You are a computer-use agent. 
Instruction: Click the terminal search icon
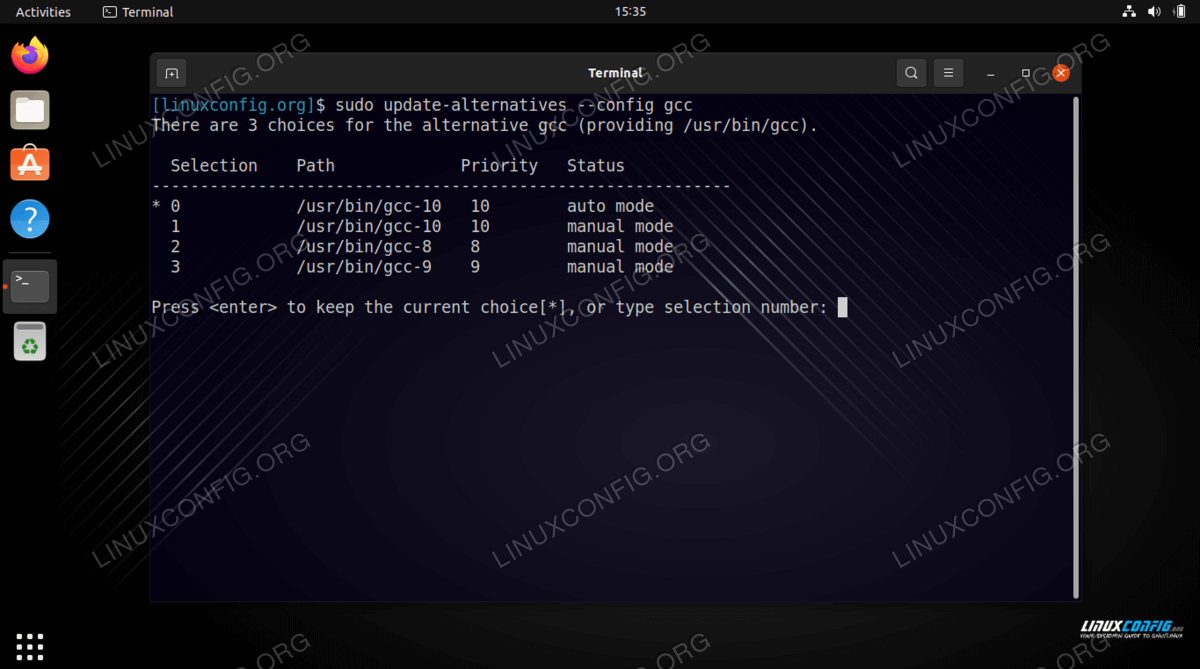[911, 73]
